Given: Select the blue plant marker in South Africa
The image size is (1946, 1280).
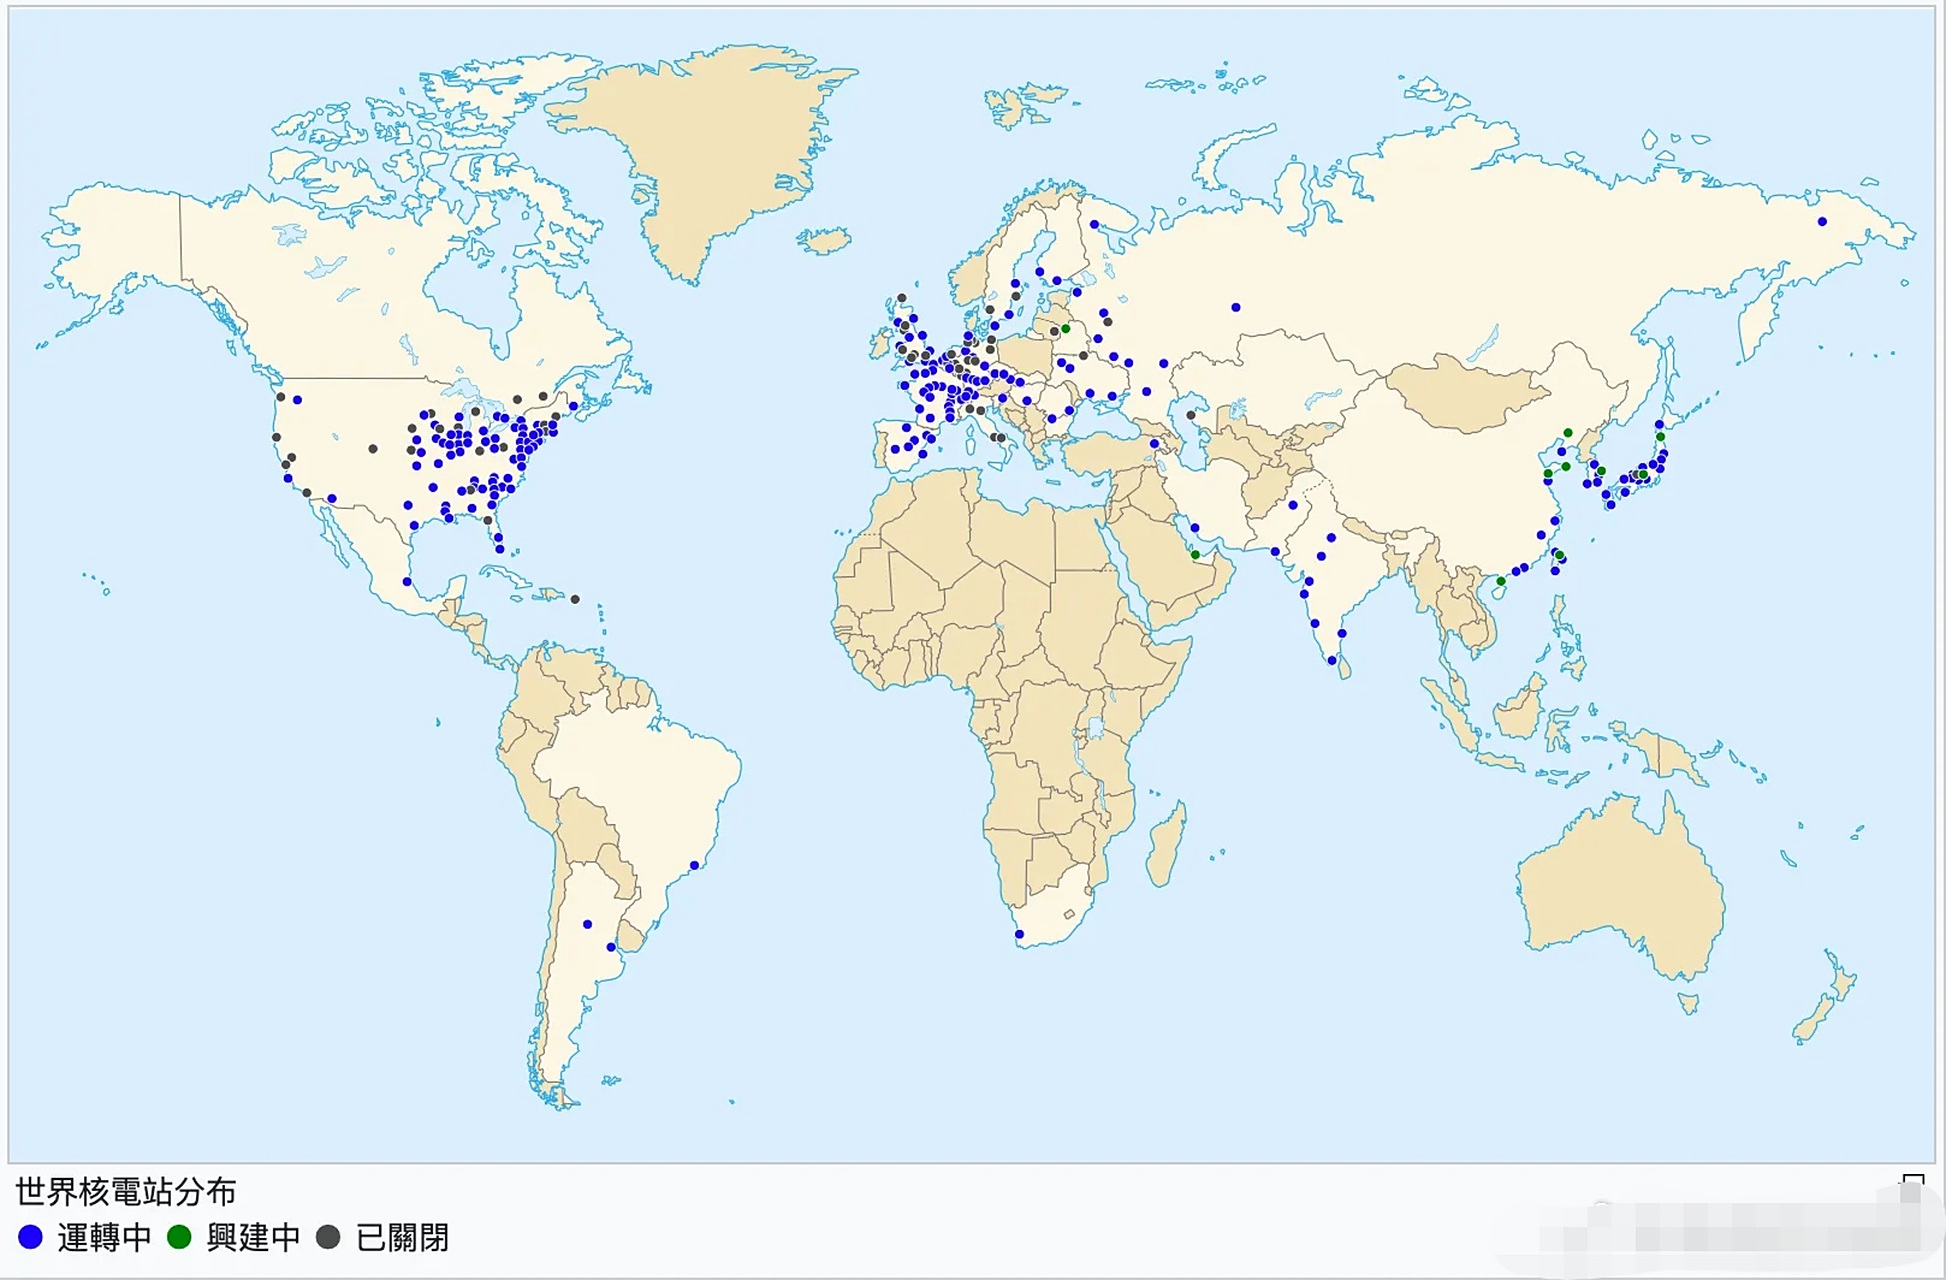Looking at the screenshot, I should coord(1019,934).
